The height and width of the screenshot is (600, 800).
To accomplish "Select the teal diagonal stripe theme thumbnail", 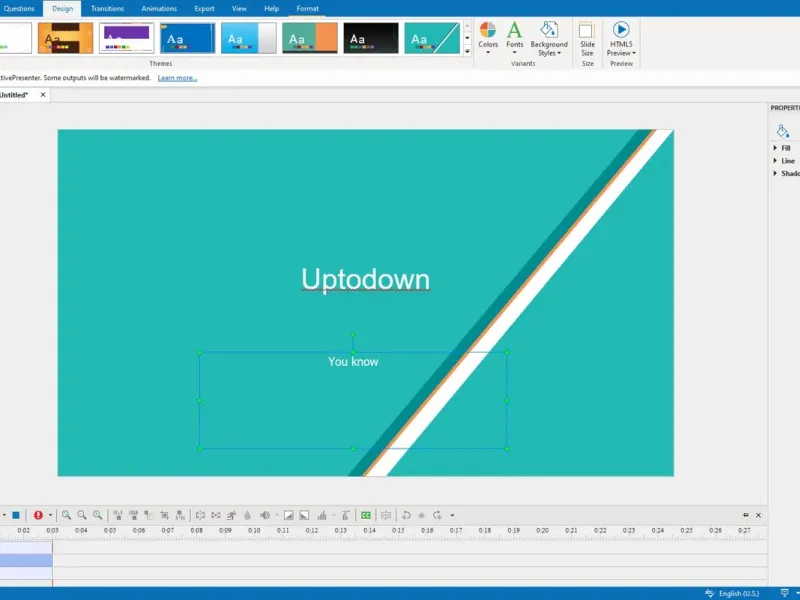I will pos(432,38).
